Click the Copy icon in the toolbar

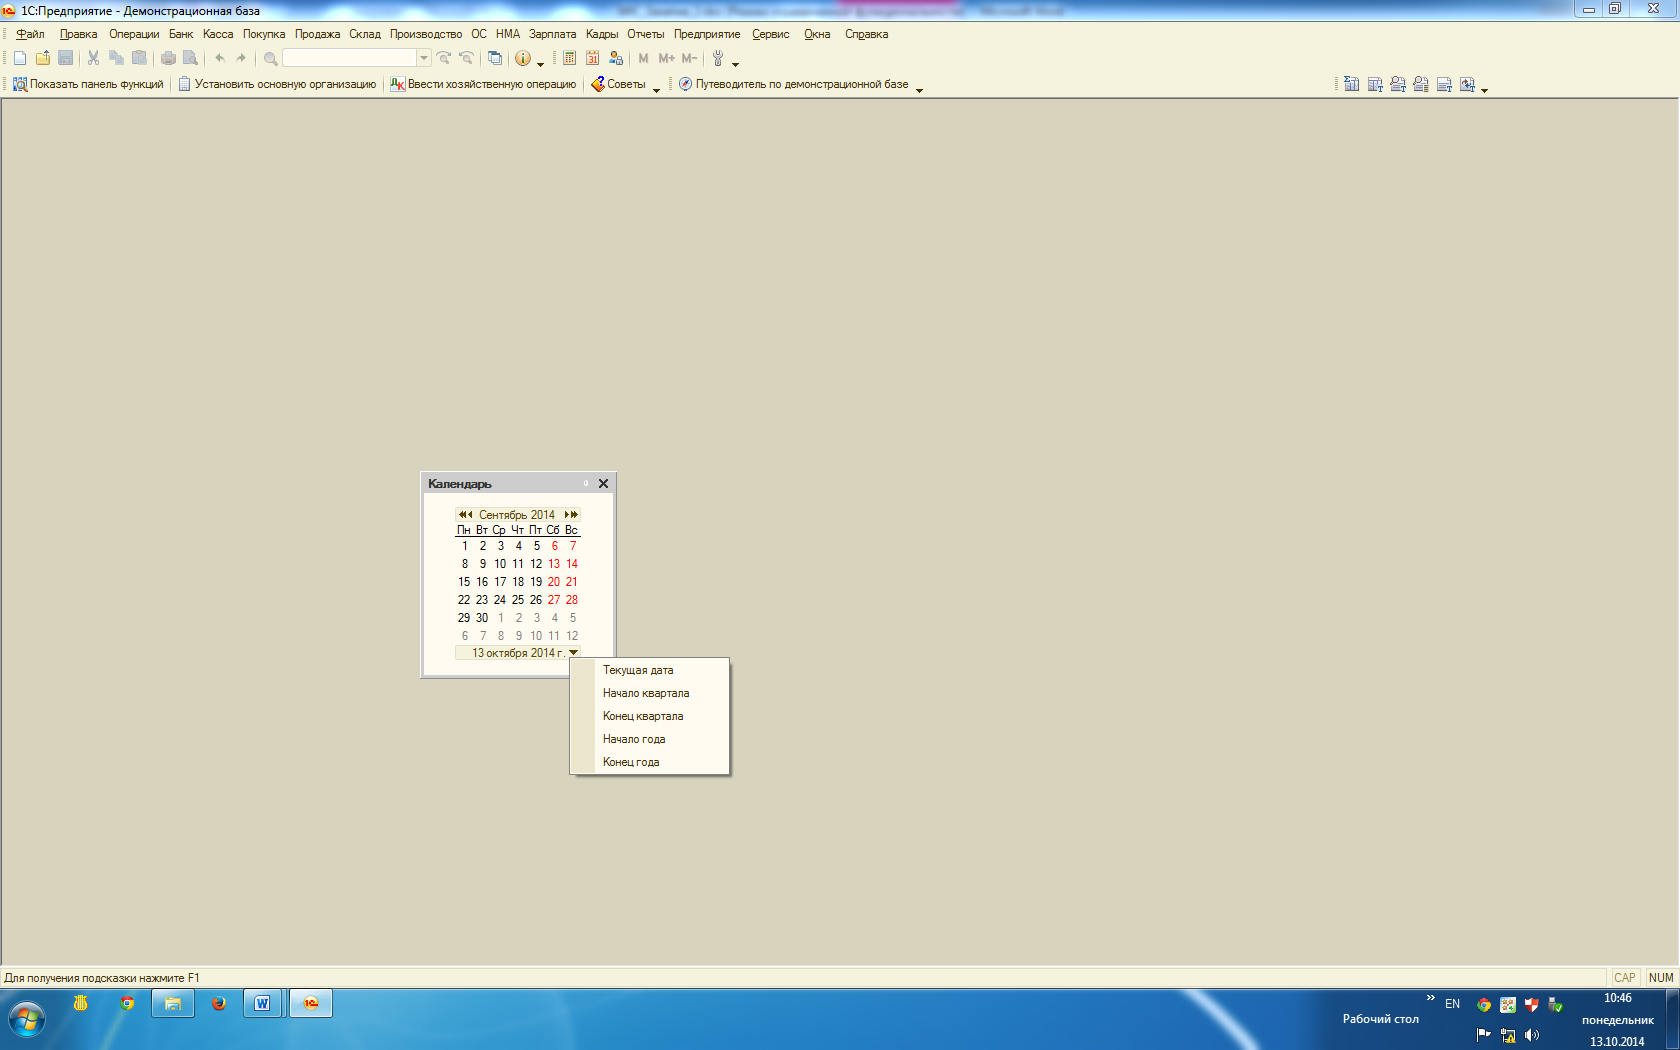tap(117, 58)
